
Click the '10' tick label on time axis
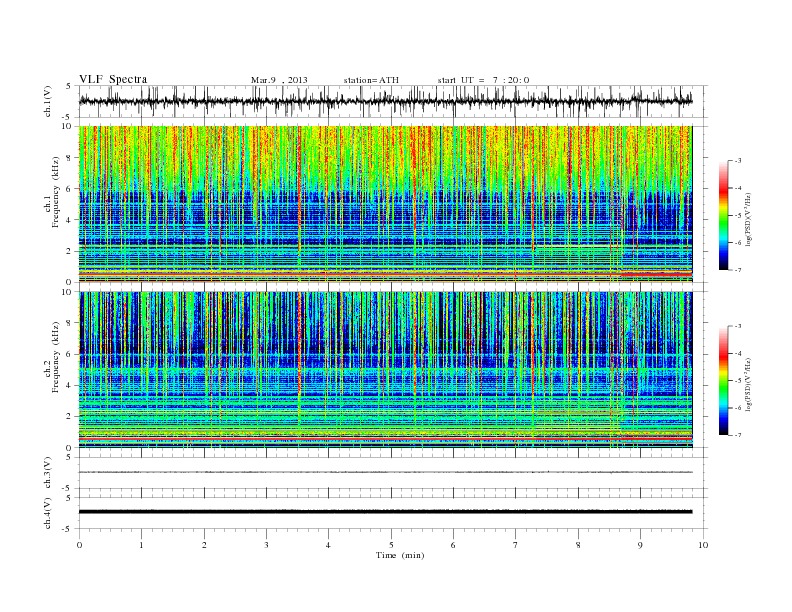point(703,545)
